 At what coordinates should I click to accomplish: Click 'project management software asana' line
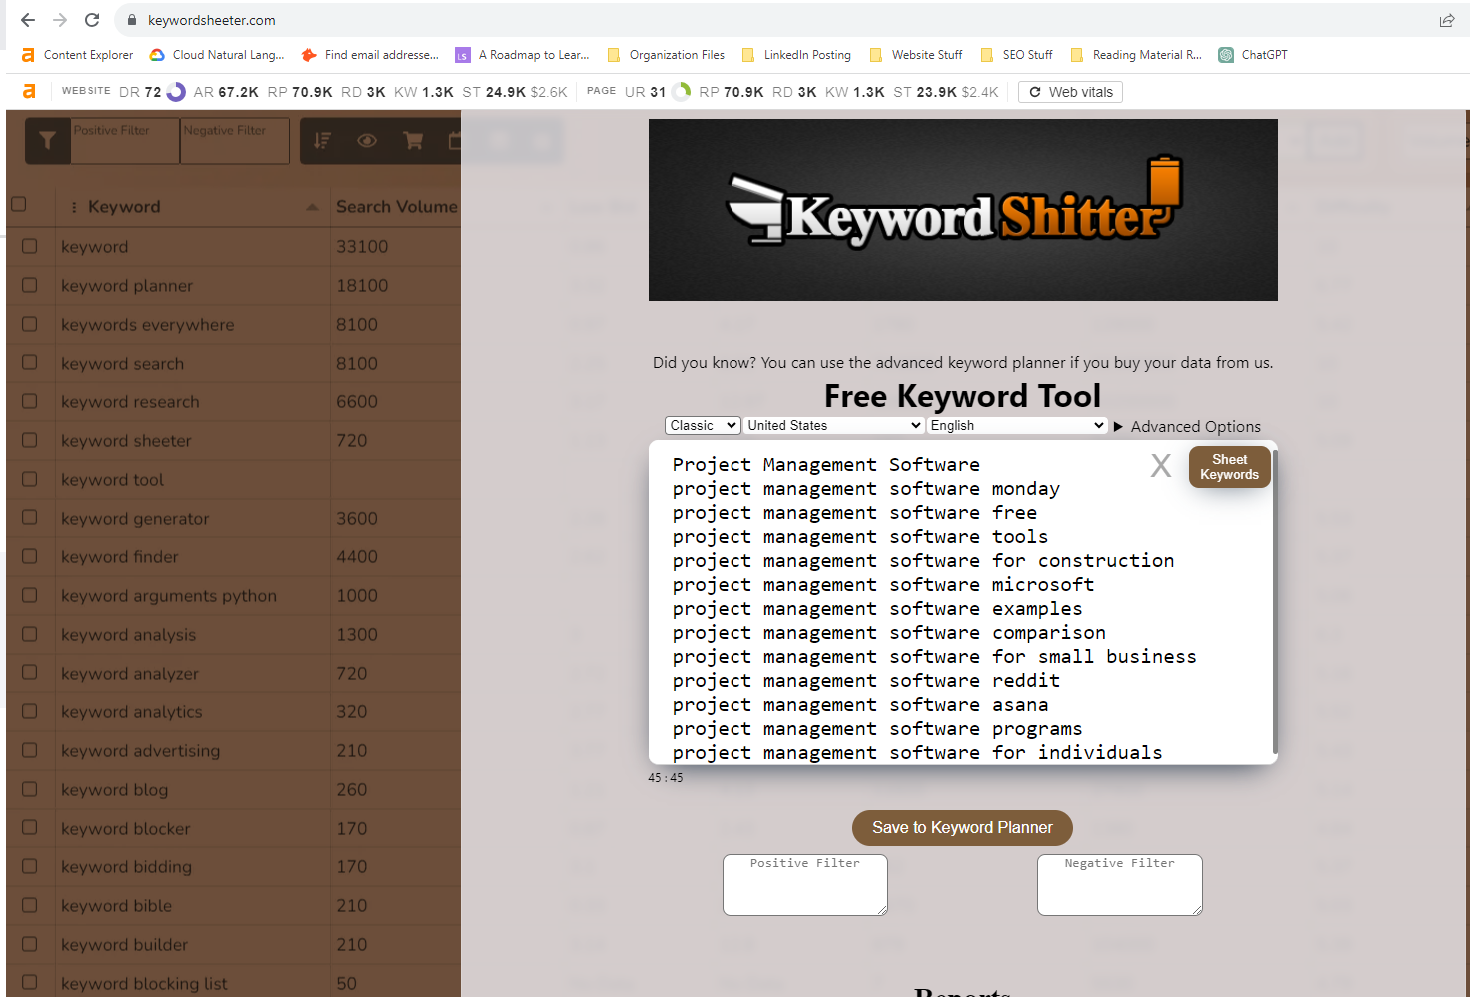click(x=860, y=705)
